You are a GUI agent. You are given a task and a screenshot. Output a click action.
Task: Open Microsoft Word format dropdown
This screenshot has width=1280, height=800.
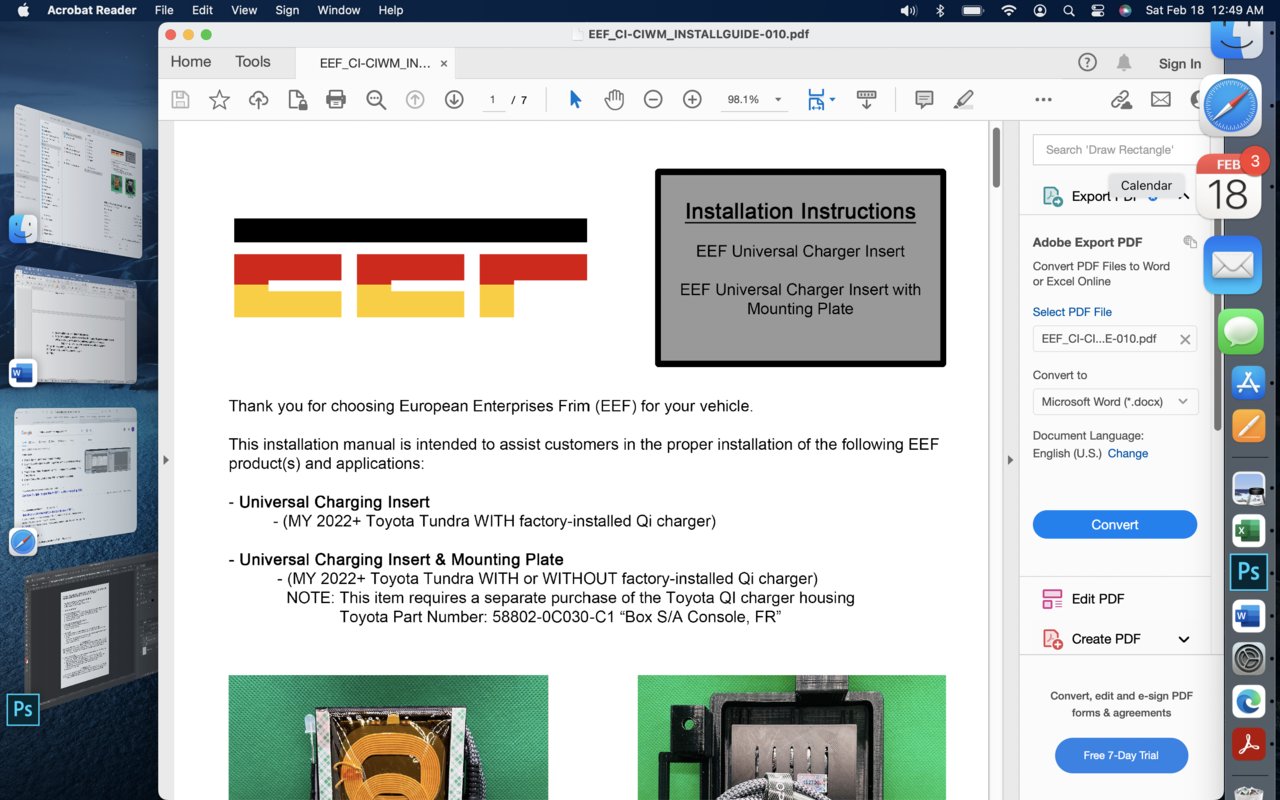pyautogui.click(x=1115, y=401)
